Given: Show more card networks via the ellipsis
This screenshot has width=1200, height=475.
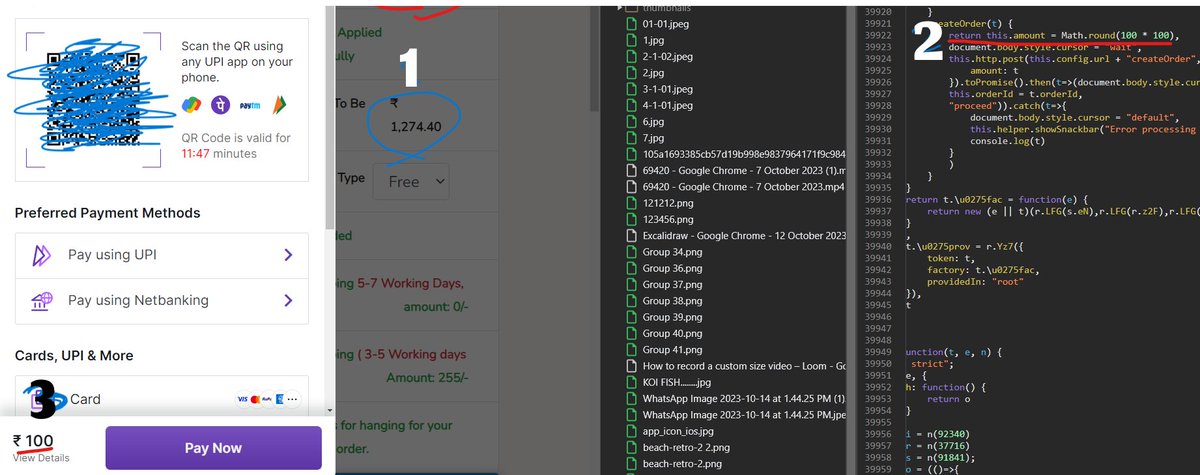Looking at the screenshot, I should [292, 399].
